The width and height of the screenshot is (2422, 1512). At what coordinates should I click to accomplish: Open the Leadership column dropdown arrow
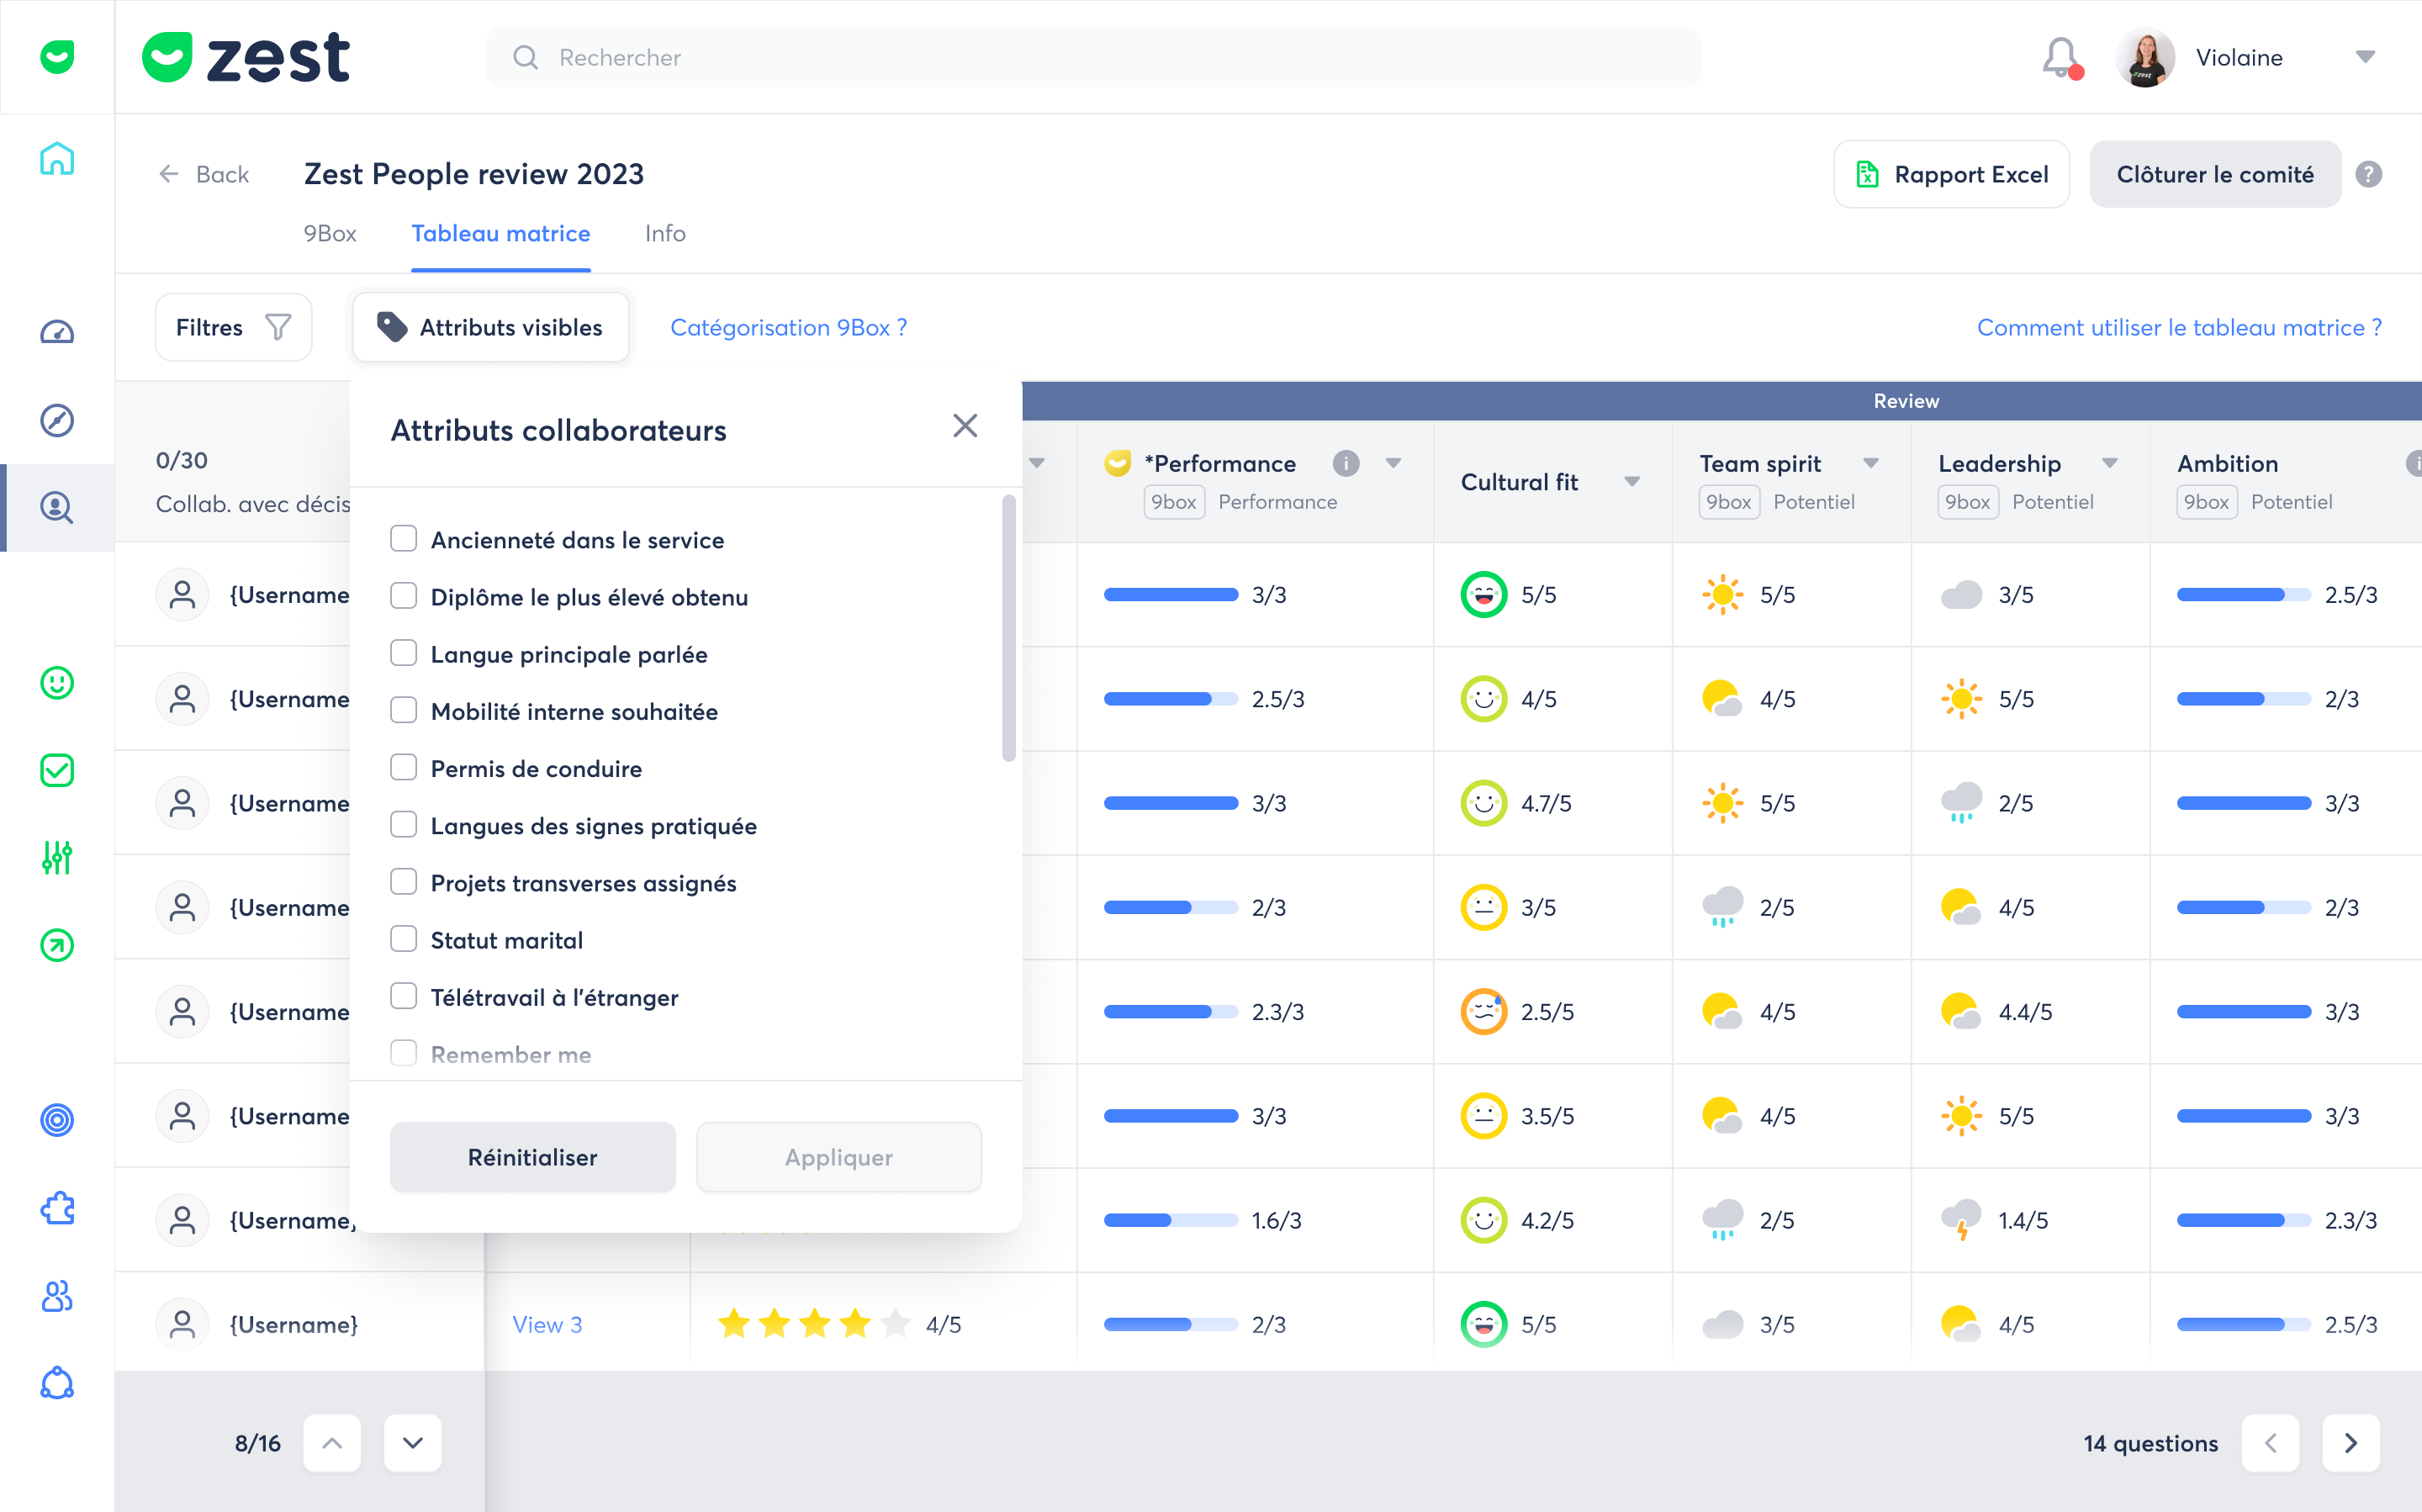(2110, 463)
